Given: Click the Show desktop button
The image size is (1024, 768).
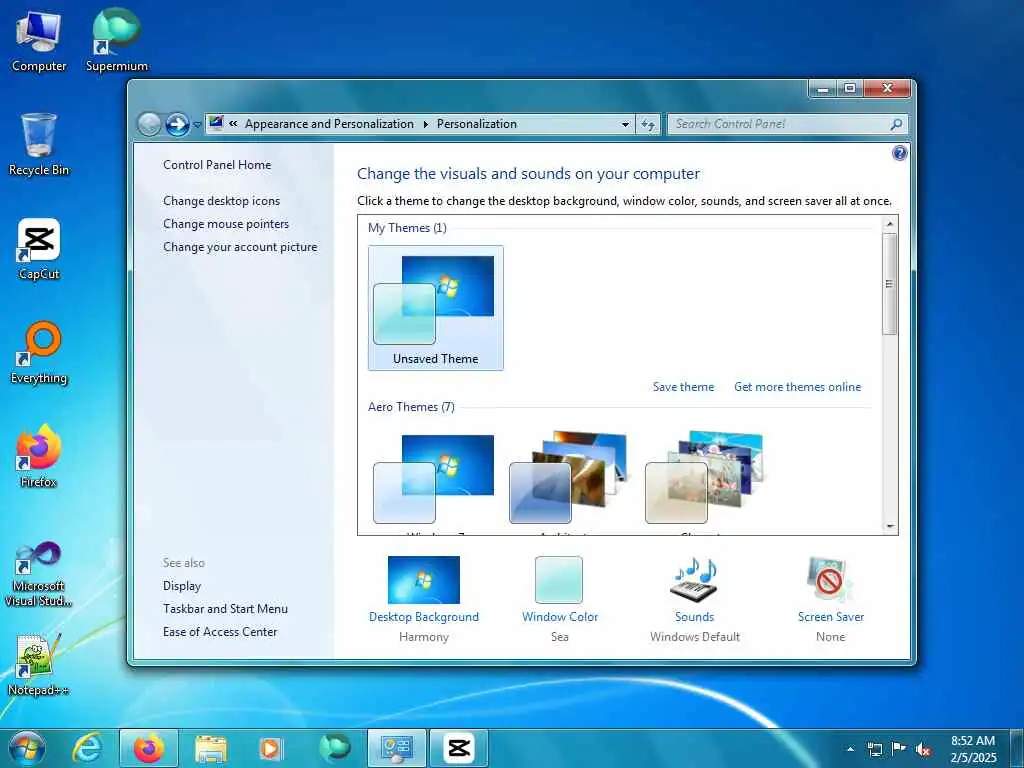Looking at the screenshot, I should point(1017,748).
